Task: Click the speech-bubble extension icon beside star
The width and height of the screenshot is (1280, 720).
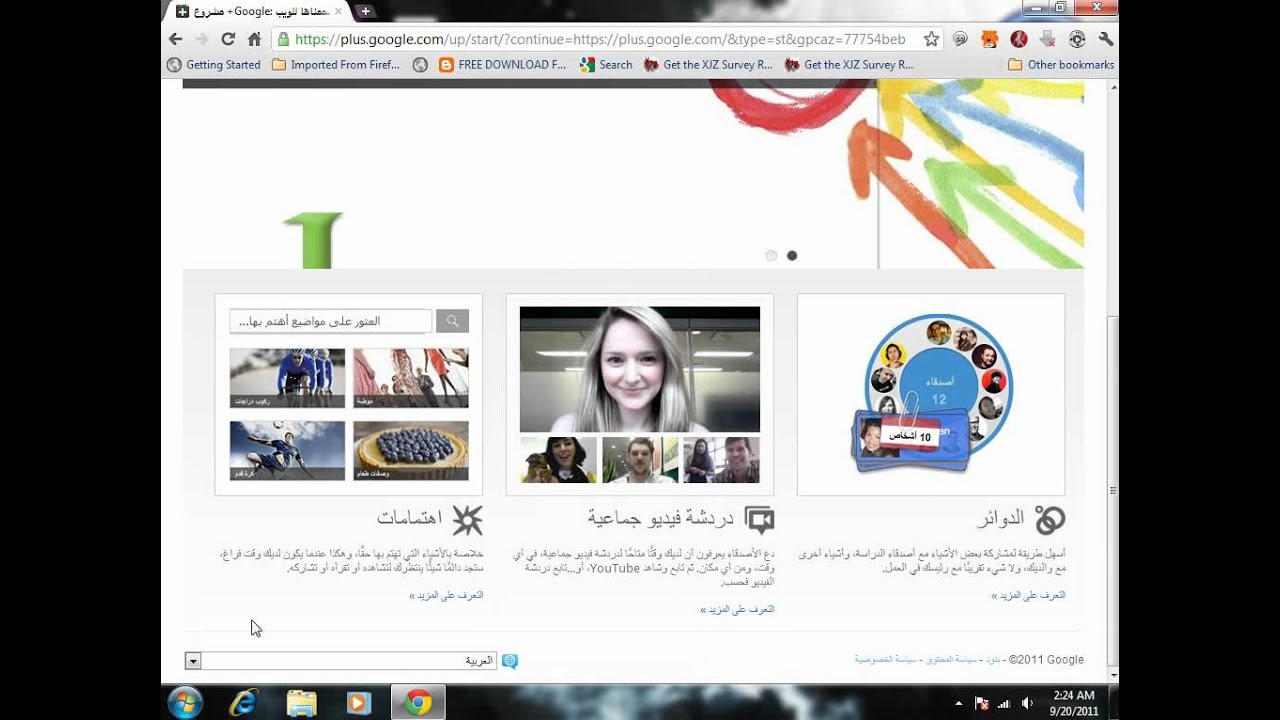Action: [x=960, y=39]
